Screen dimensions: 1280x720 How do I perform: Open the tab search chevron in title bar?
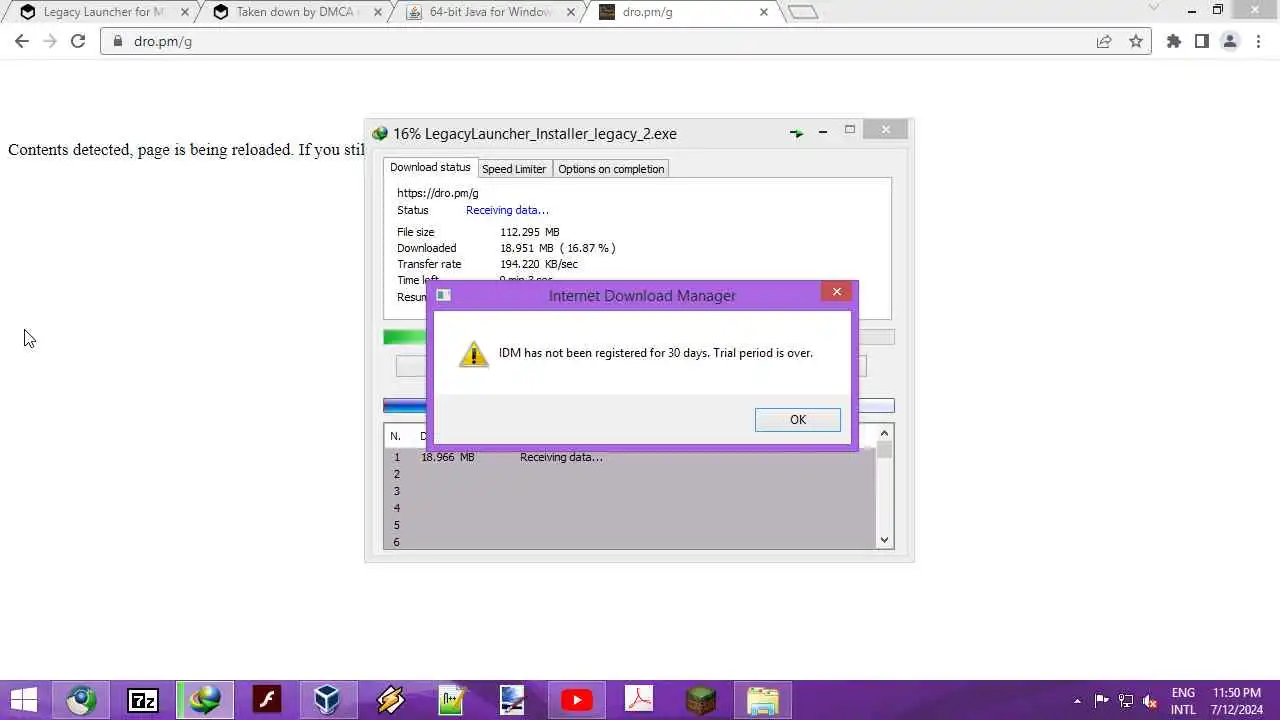(x=1153, y=8)
